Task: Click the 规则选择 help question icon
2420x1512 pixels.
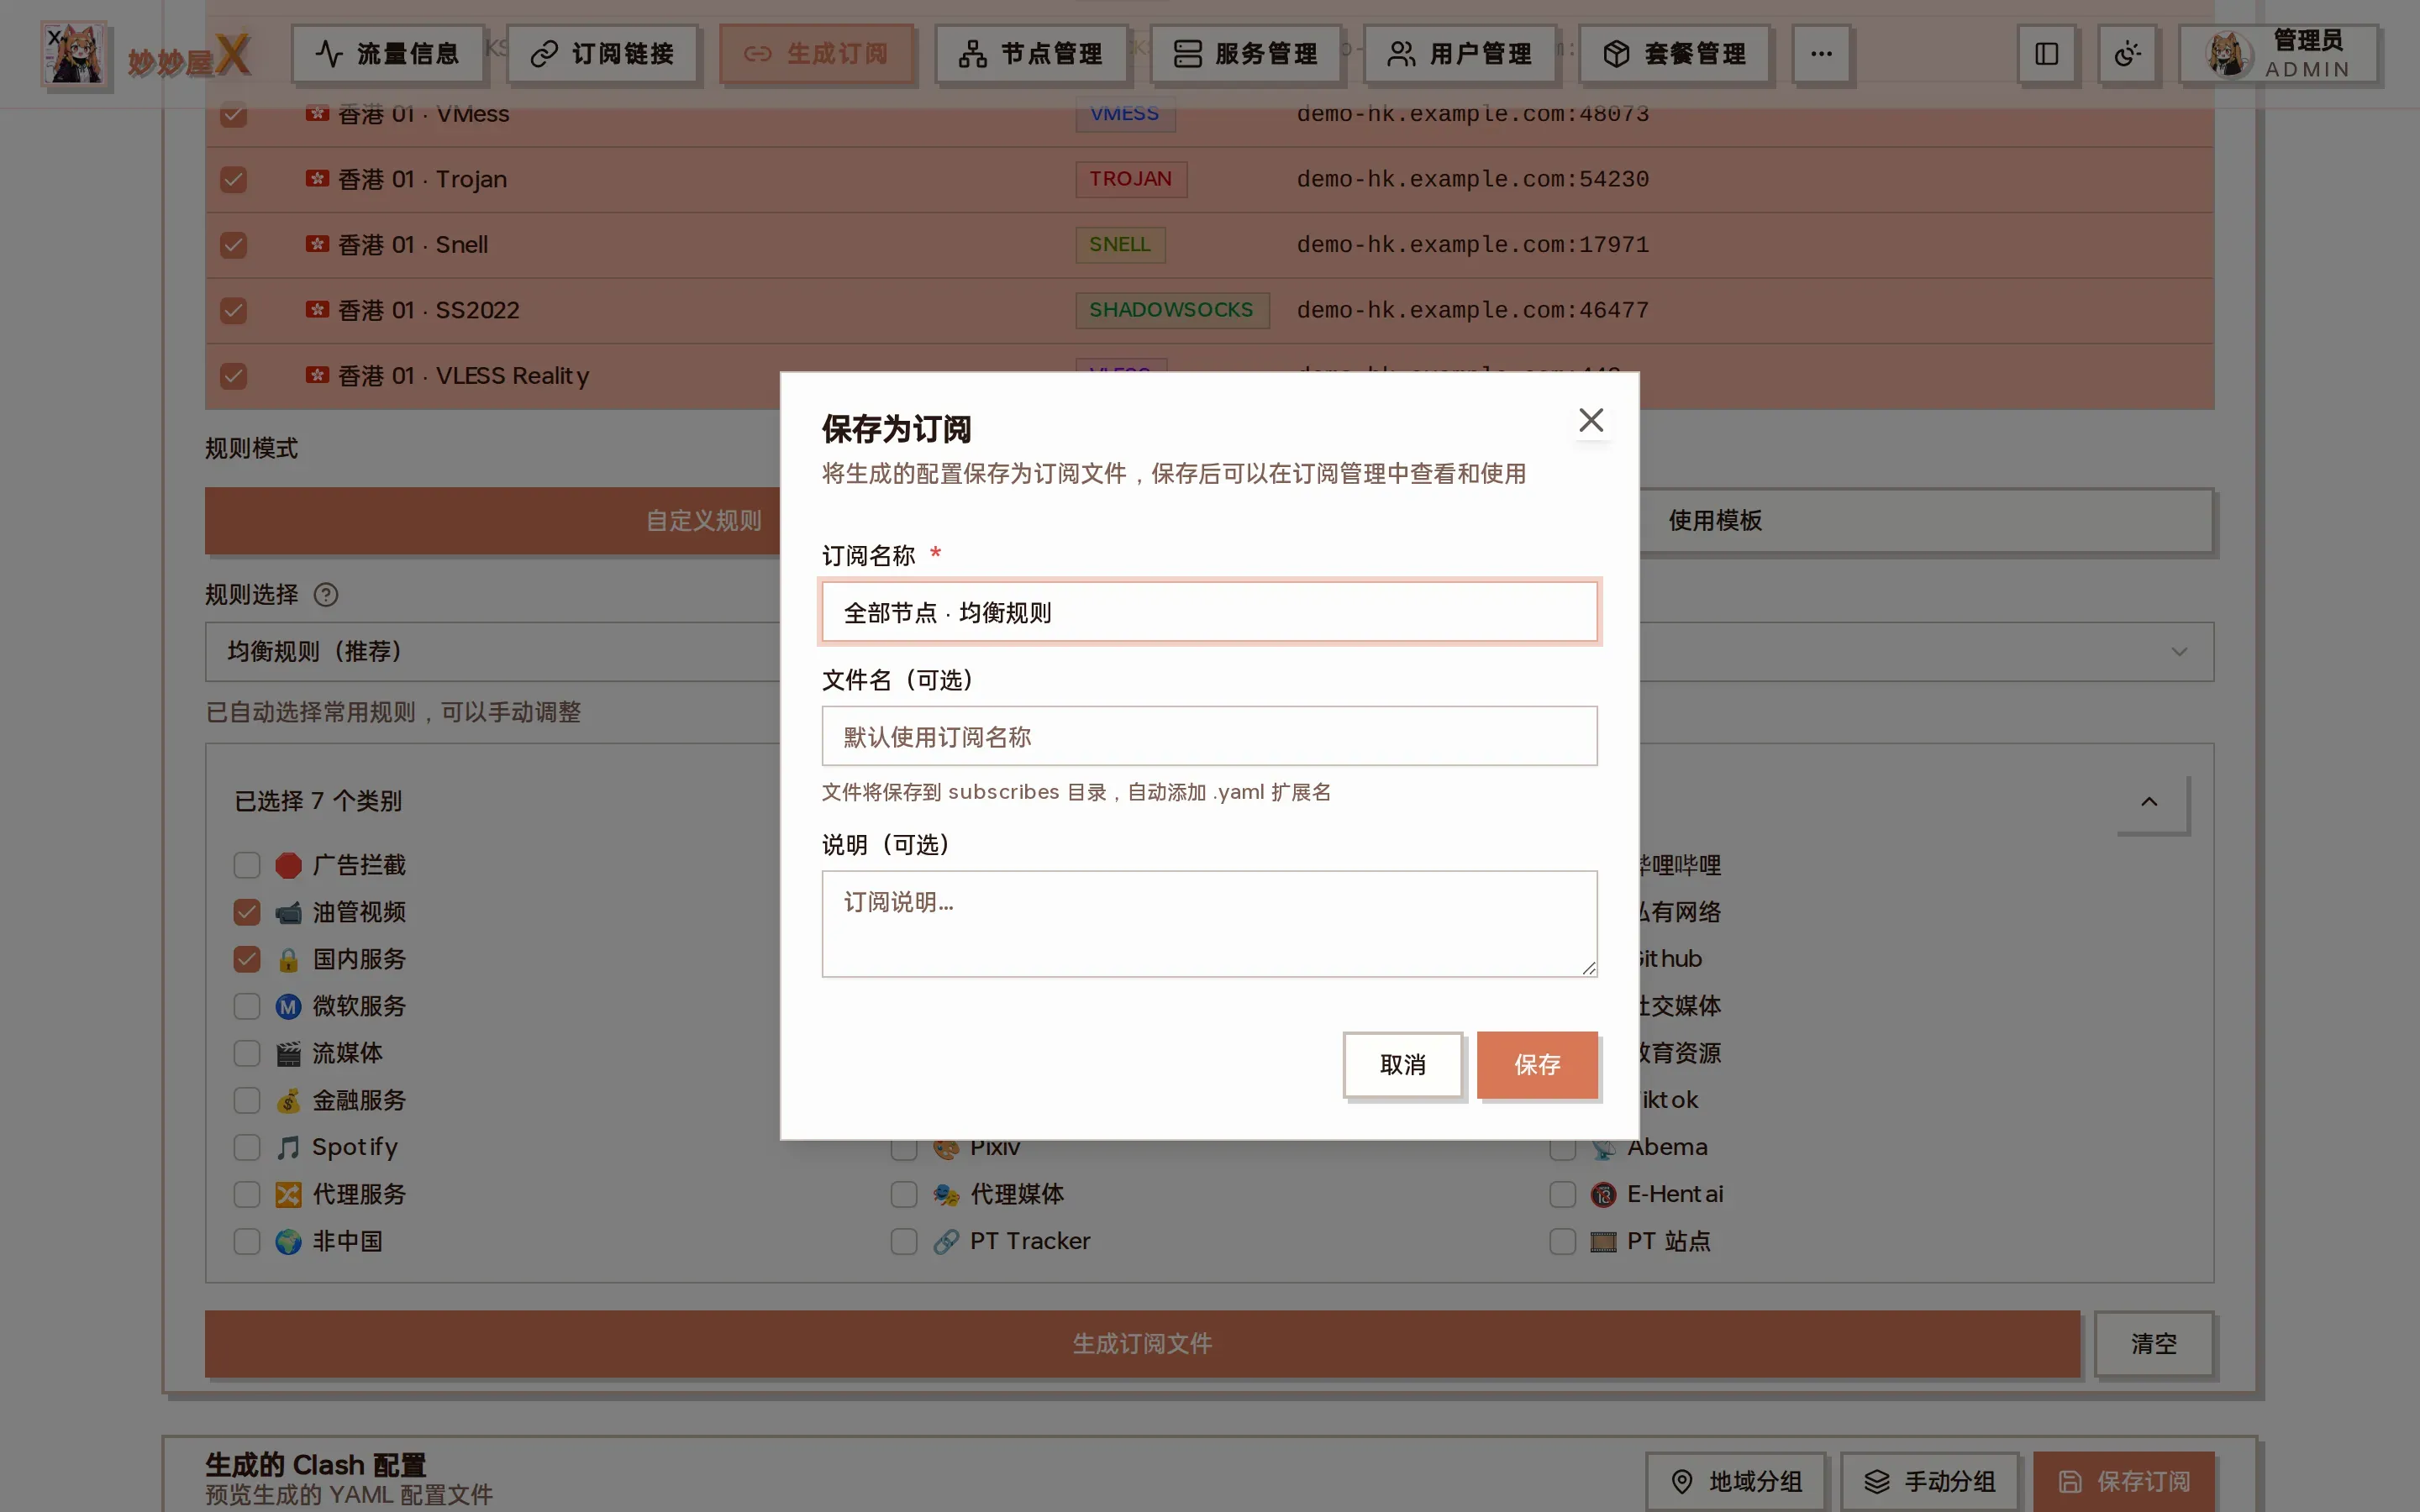Action: (326, 595)
